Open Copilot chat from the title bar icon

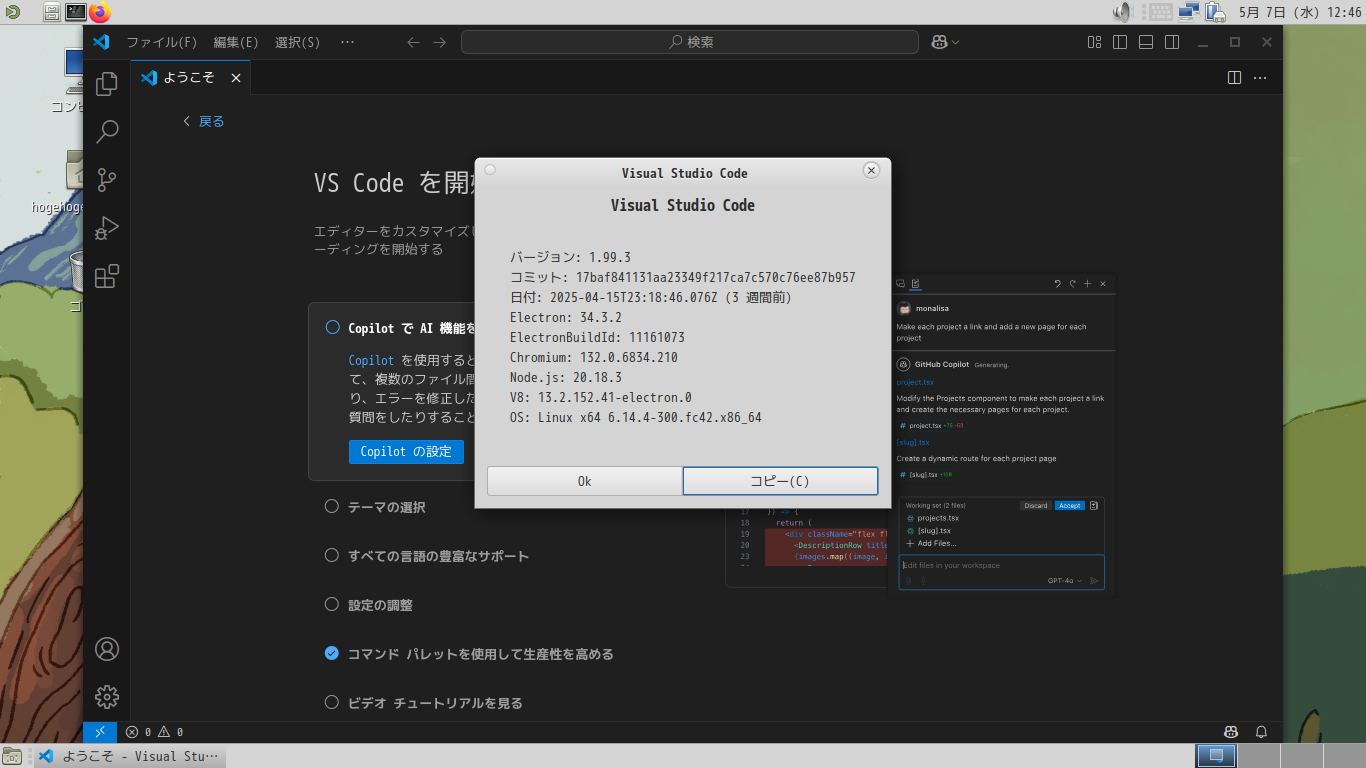(939, 42)
